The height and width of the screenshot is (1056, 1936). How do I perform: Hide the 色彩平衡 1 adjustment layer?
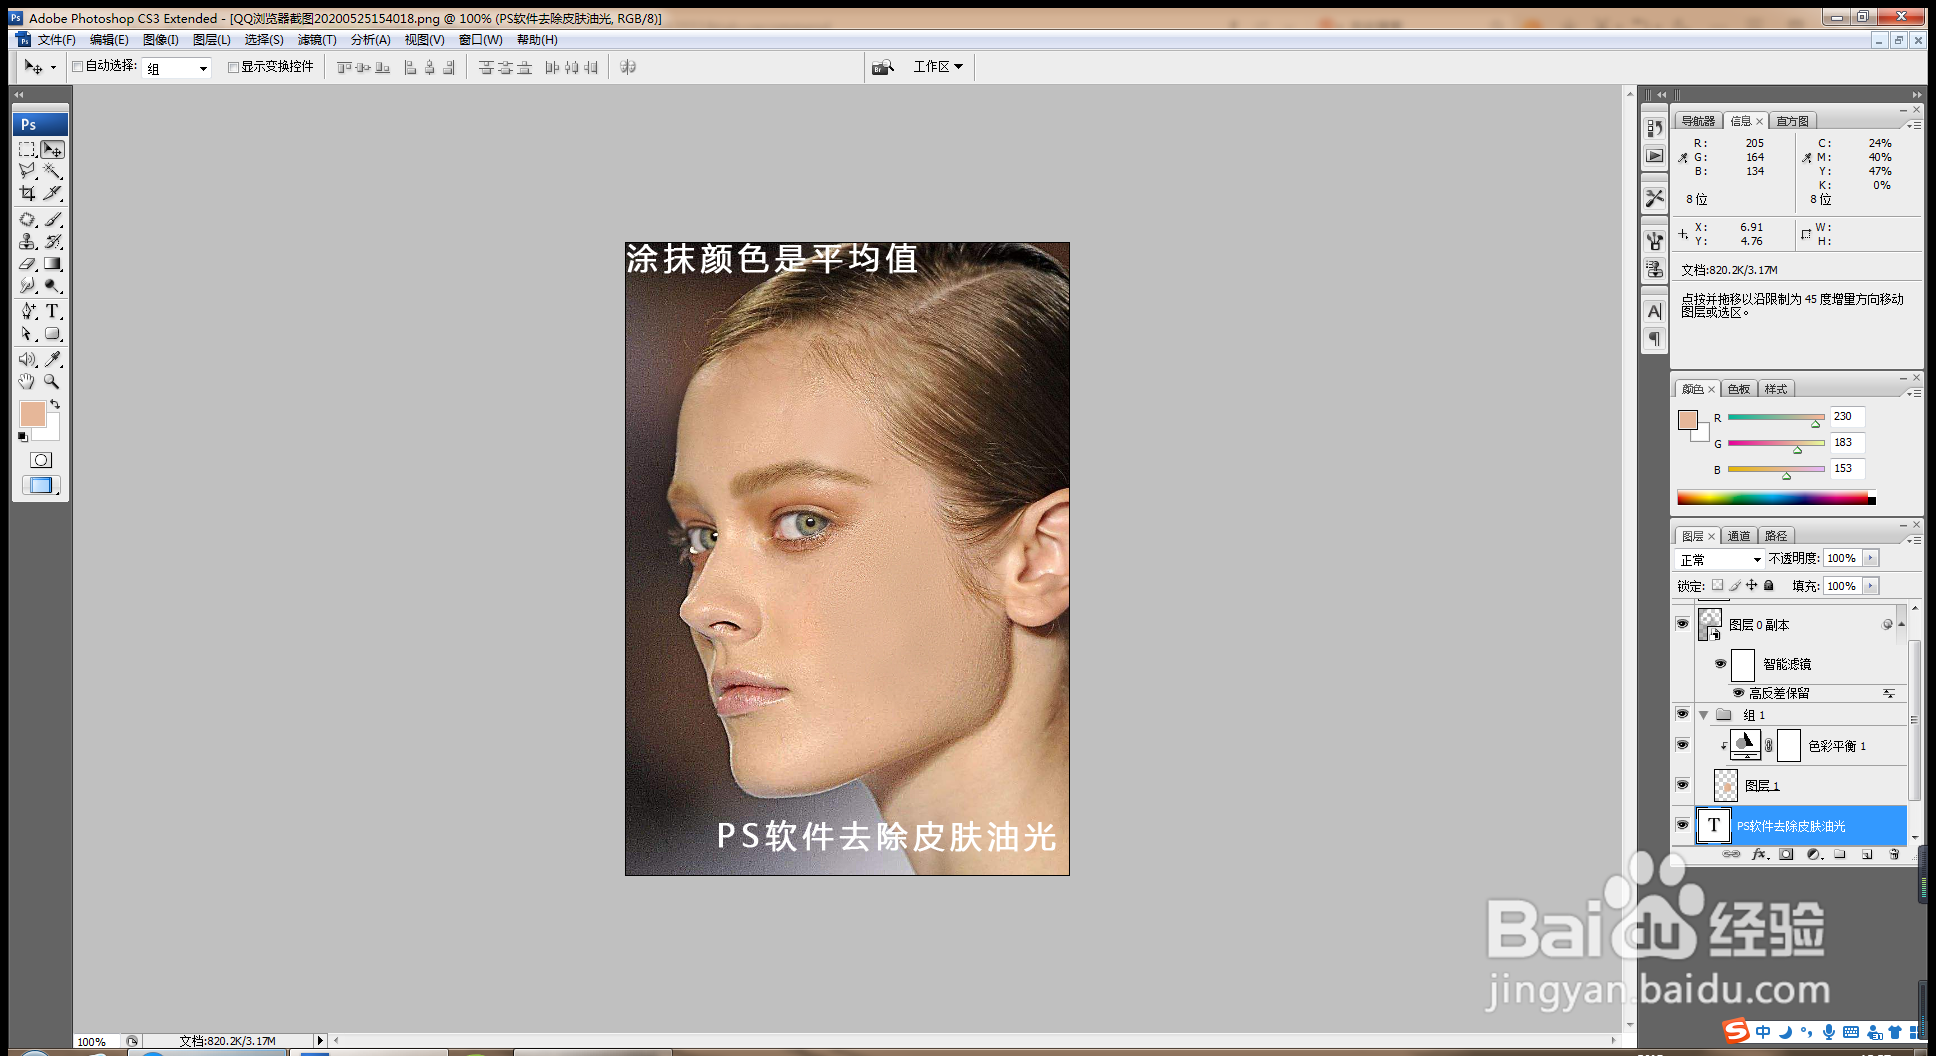tap(1682, 745)
